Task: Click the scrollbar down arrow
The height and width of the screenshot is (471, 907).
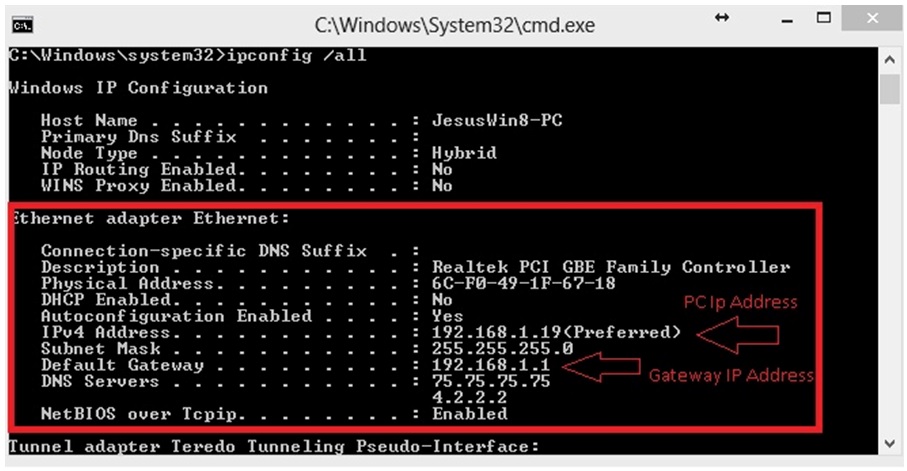Action: click(x=890, y=444)
